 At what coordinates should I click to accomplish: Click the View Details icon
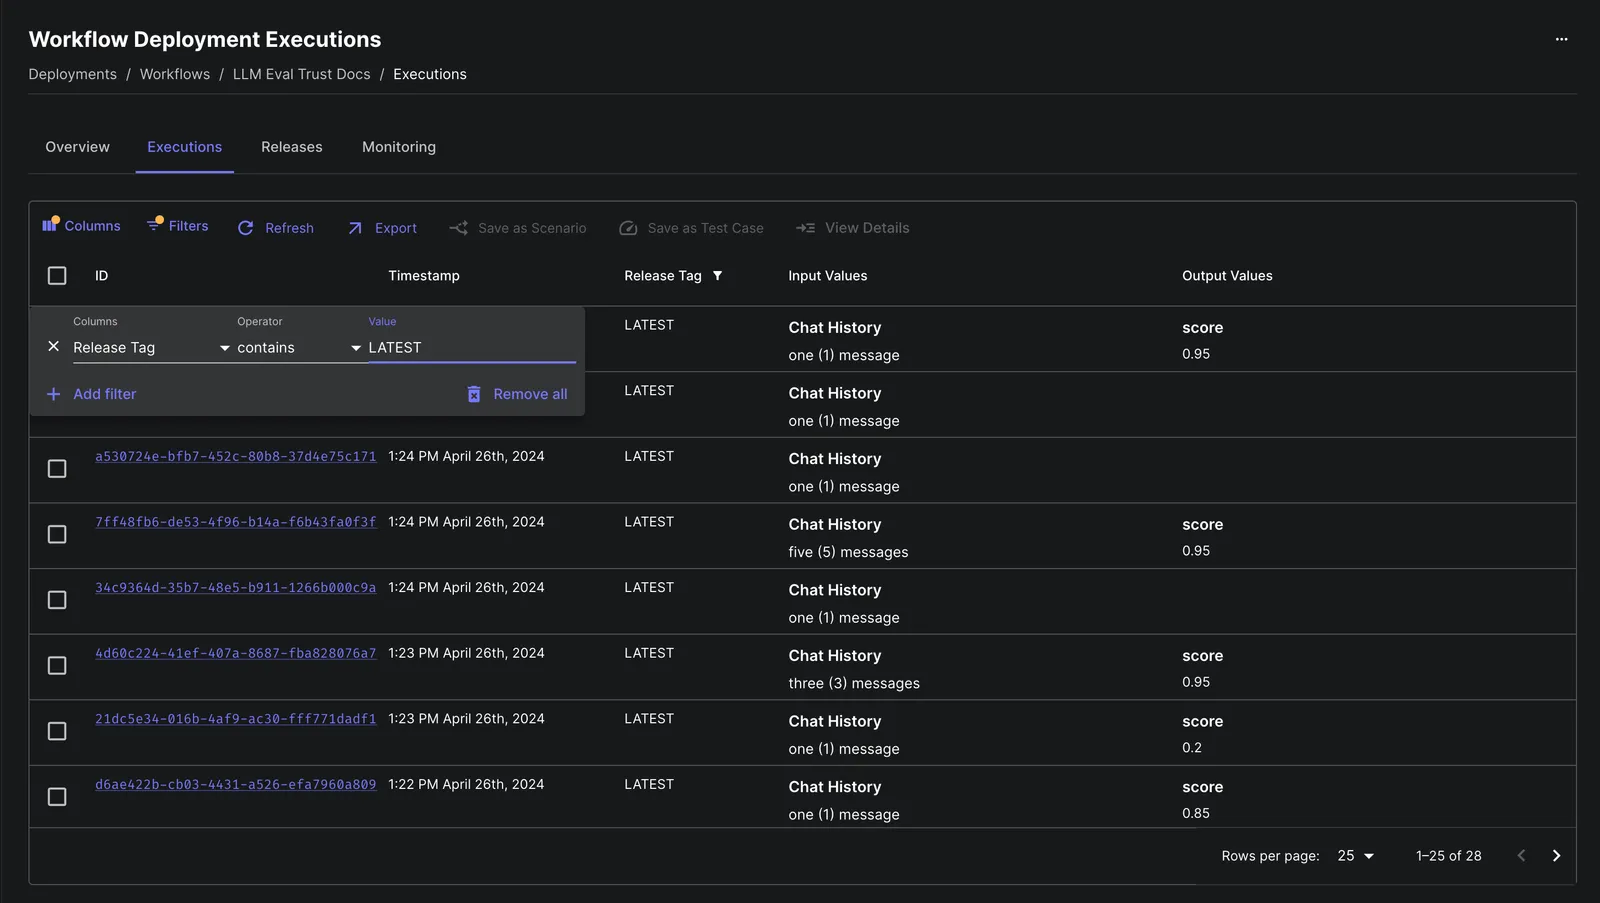805,228
